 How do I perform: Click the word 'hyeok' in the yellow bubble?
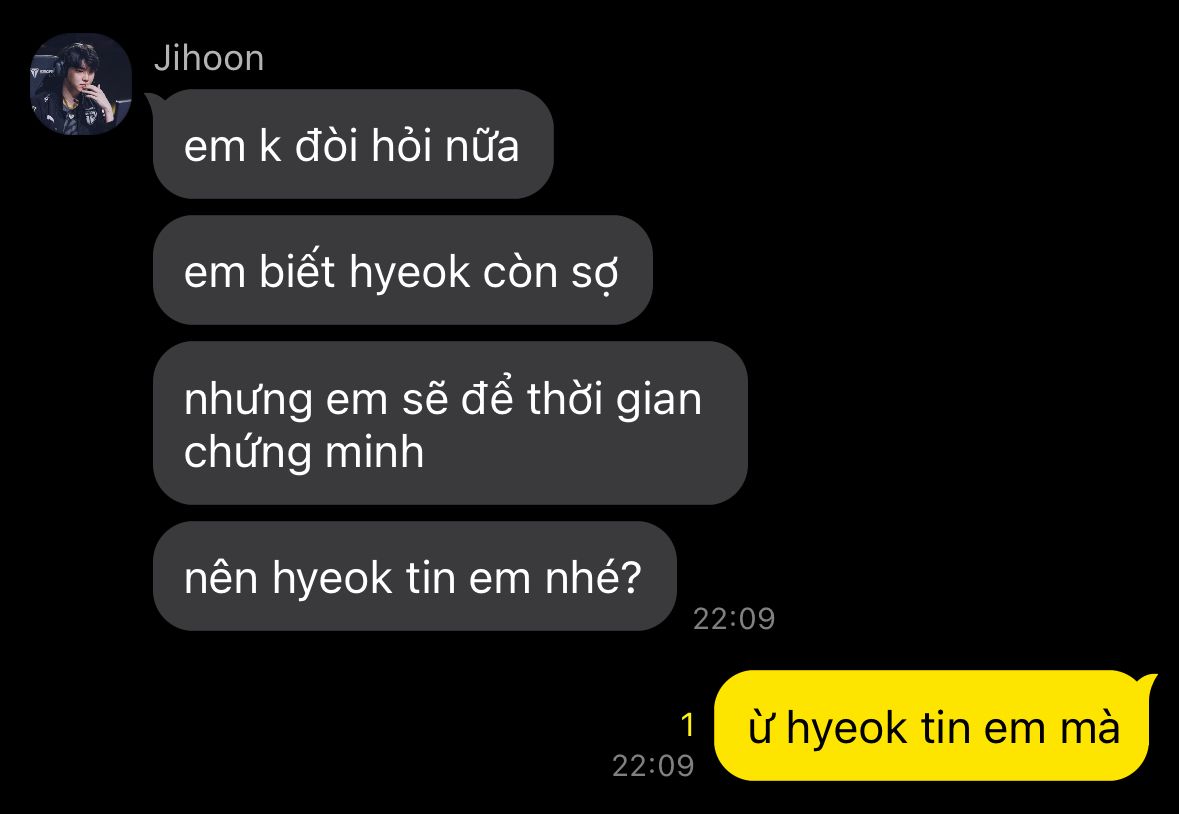[x=847, y=730]
